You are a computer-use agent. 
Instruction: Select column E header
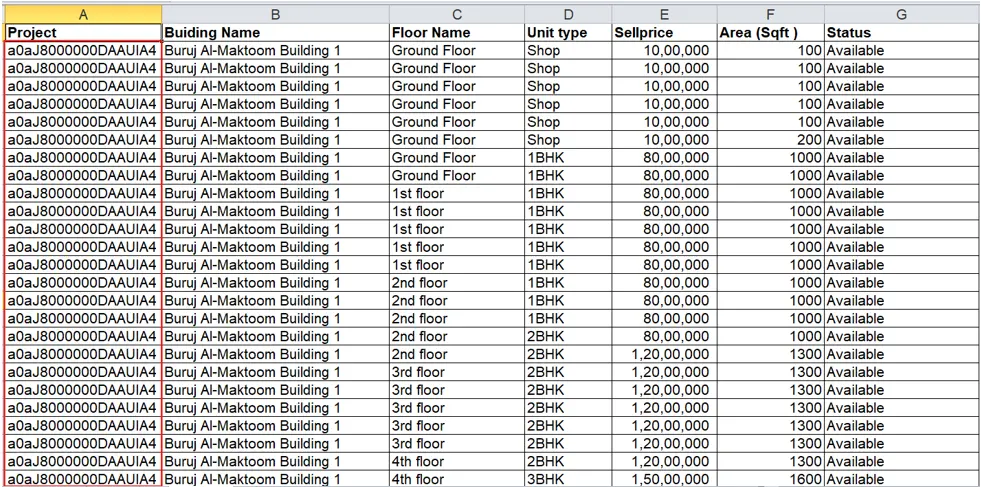(x=664, y=14)
